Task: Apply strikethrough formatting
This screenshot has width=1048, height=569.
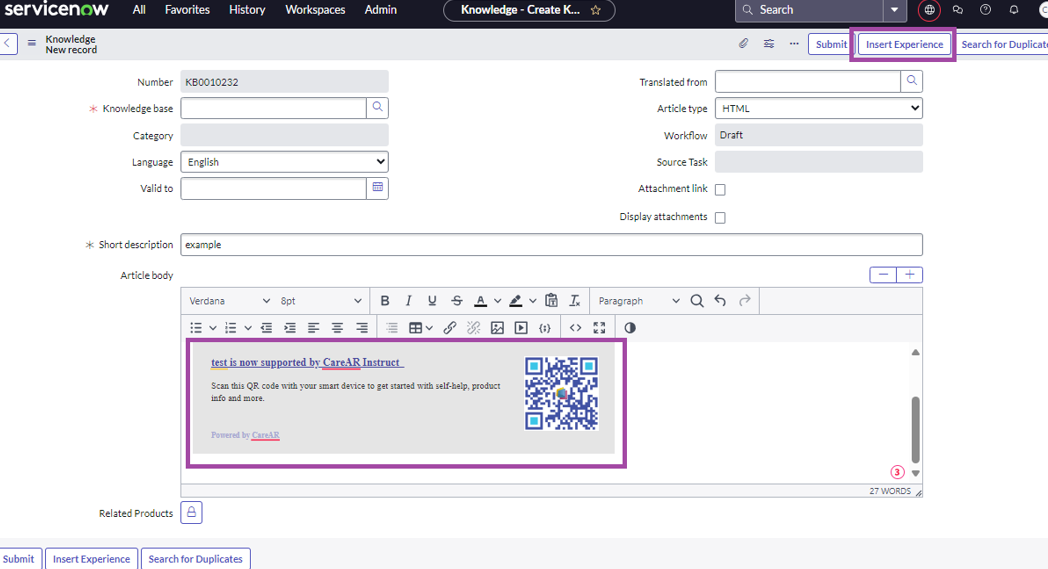Action: pos(456,301)
